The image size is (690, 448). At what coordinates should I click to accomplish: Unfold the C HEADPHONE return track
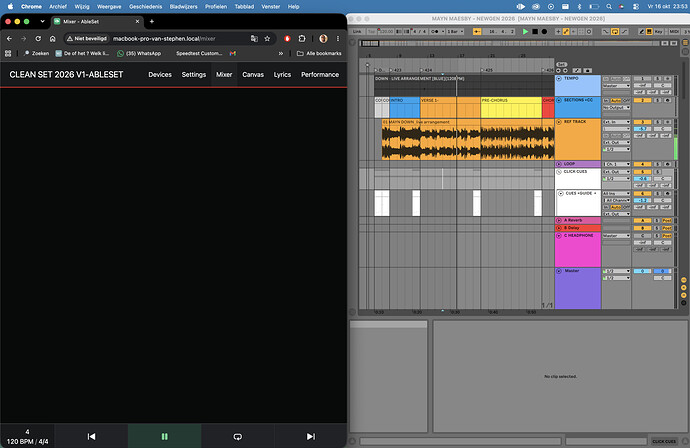coord(559,235)
